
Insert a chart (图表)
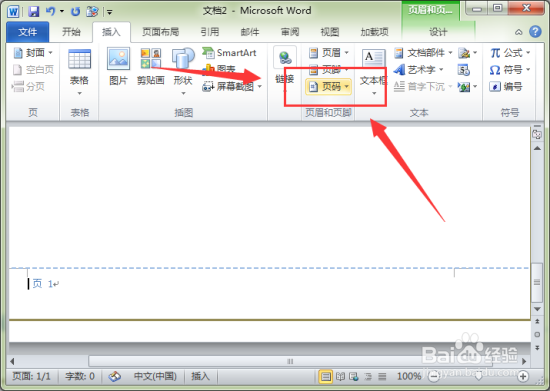pyautogui.click(x=219, y=69)
